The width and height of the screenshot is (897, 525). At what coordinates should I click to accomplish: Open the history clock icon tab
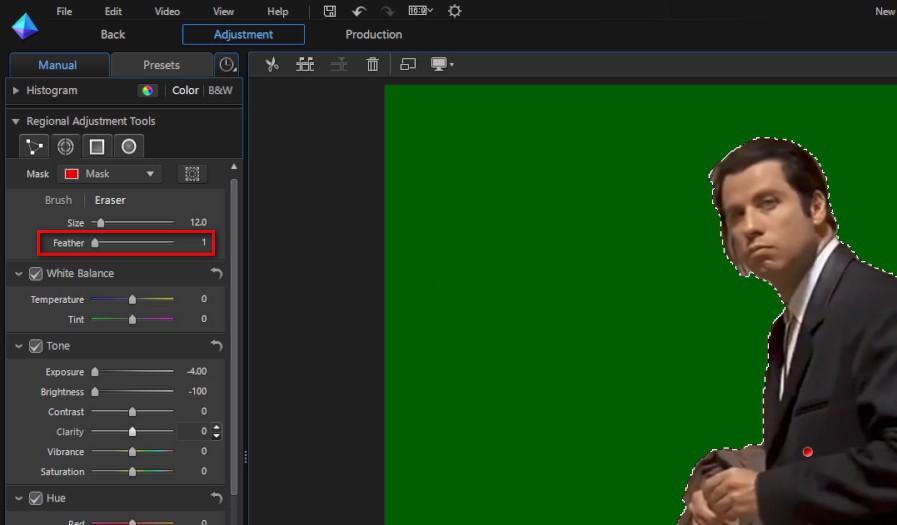pyautogui.click(x=227, y=65)
